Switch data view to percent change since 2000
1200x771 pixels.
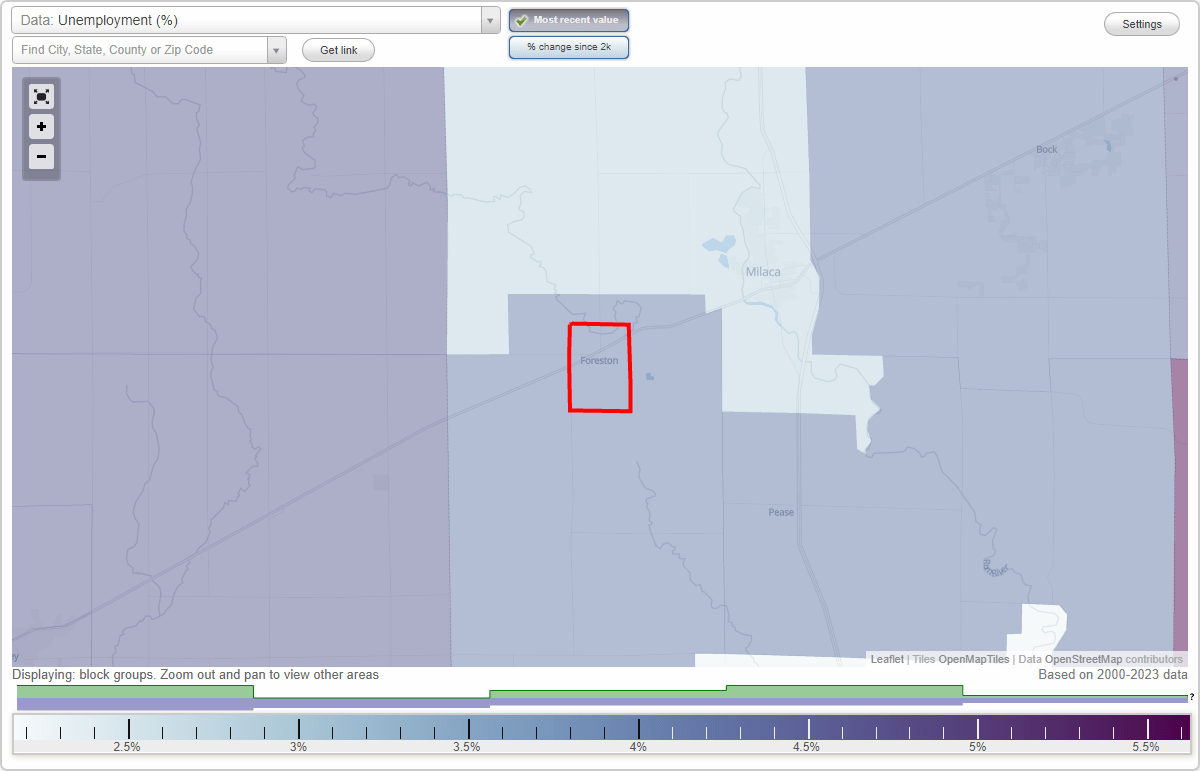point(568,46)
